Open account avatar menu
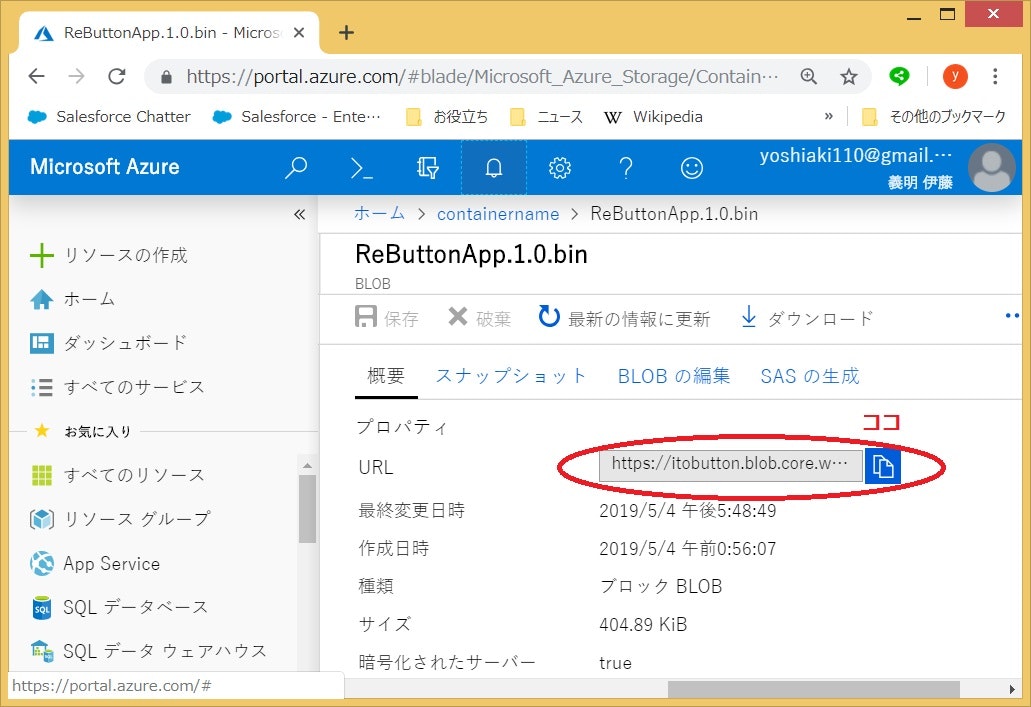The width and height of the screenshot is (1031, 707). [x=992, y=168]
